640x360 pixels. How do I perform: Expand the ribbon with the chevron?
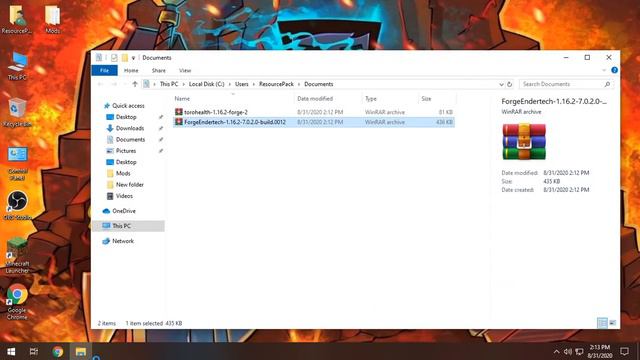point(604,70)
